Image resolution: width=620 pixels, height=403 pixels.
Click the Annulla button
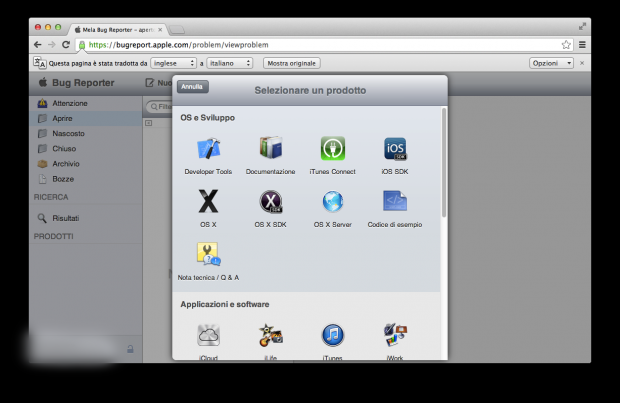coord(193,87)
